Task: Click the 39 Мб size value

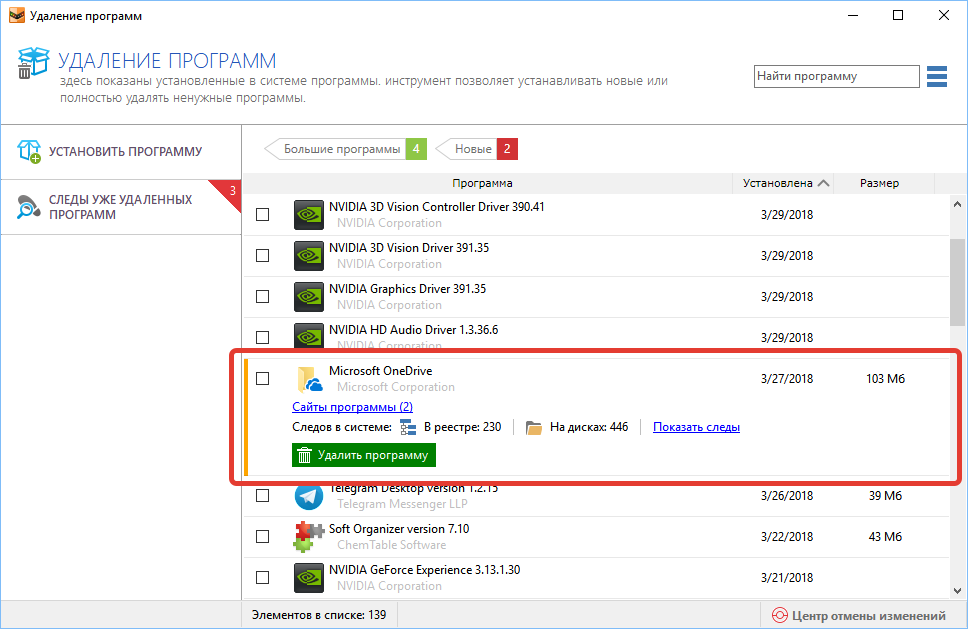Action: [885, 496]
